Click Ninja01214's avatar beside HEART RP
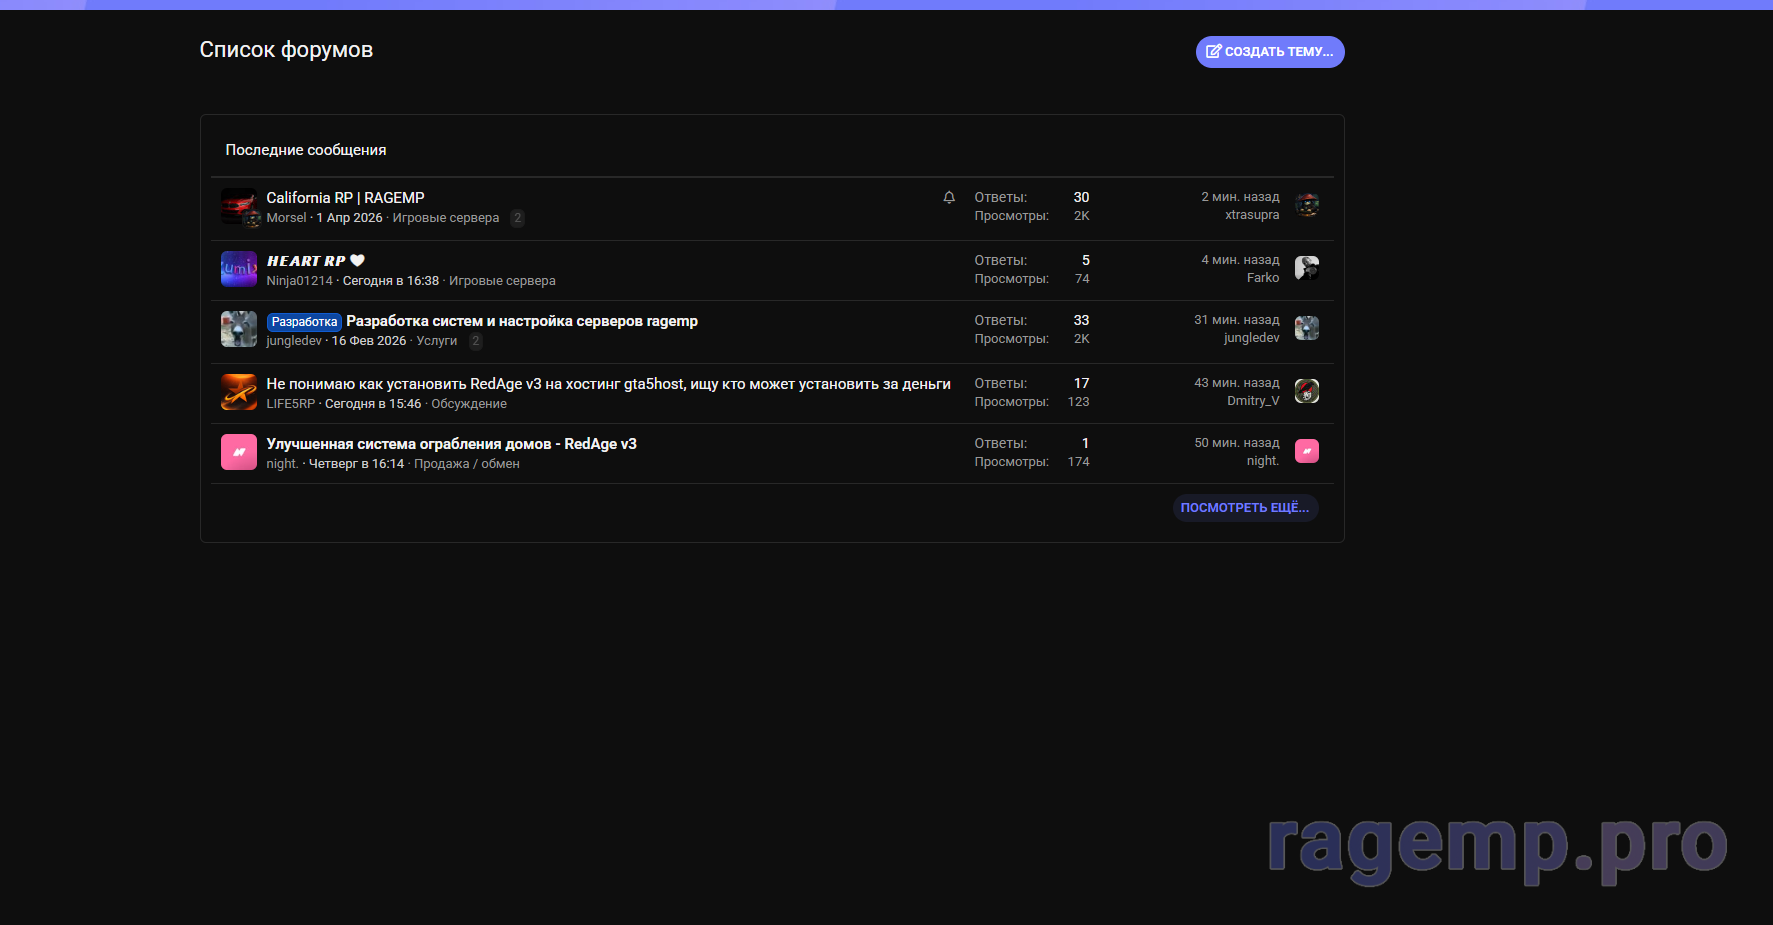The width and height of the screenshot is (1773, 925). click(x=238, y=269)
